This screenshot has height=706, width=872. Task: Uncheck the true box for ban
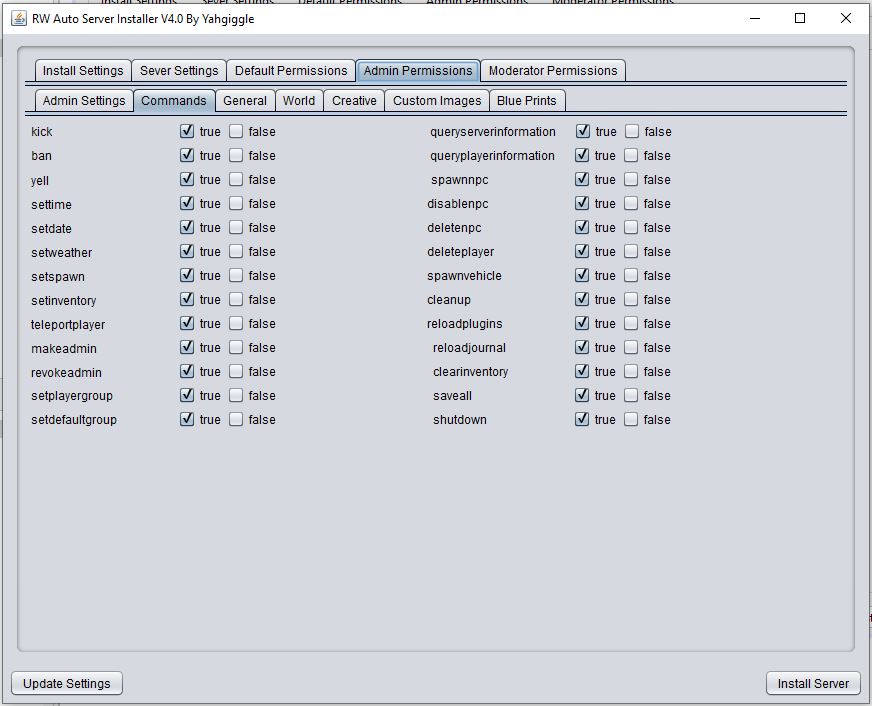(187, 155)
